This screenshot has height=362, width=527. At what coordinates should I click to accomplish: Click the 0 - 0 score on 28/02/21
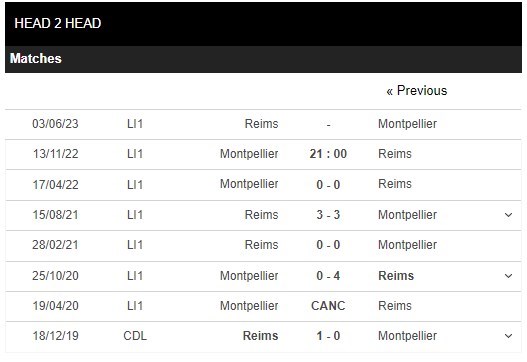pos(328,245)
